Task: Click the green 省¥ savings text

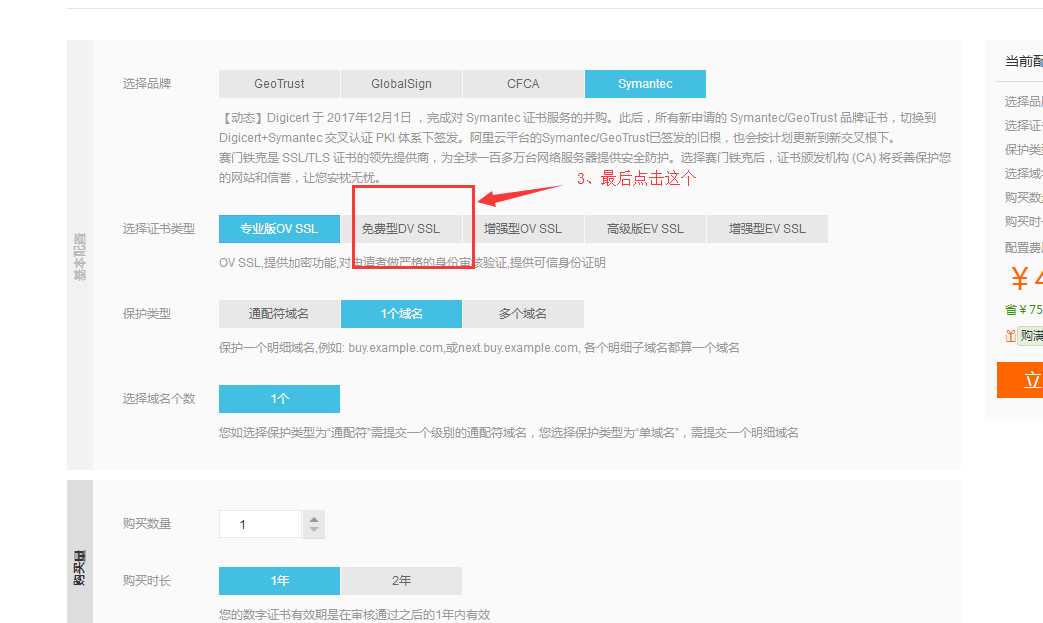Action: (x=1024, y=310)
